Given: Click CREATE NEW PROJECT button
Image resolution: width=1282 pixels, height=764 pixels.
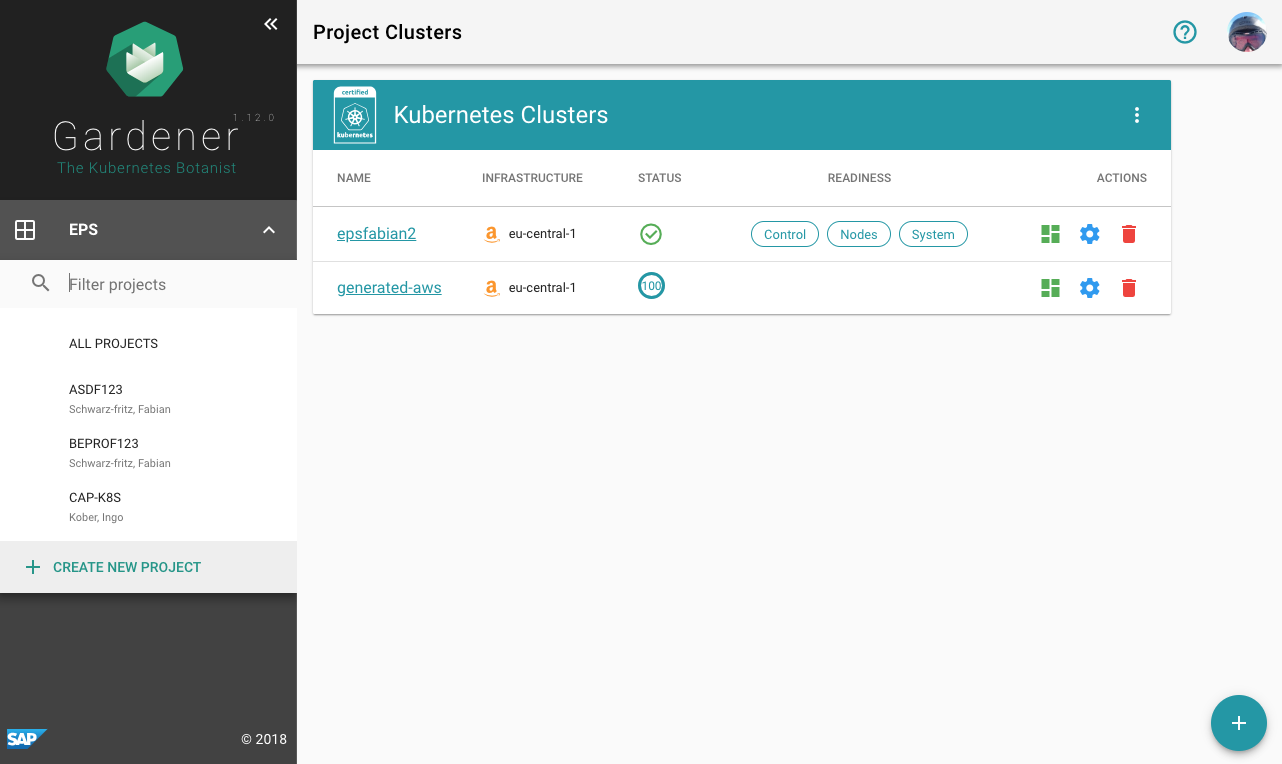Looking at the screenshot, I should (148, 567).
